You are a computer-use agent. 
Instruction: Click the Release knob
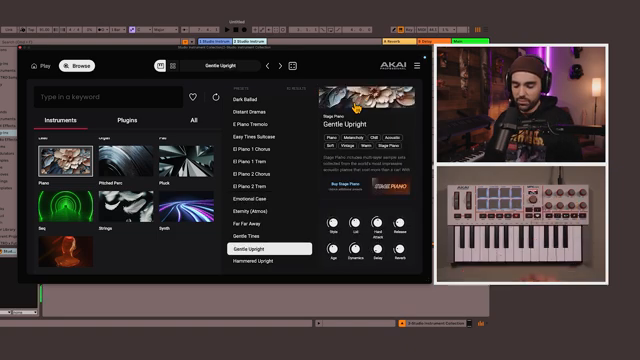pyautogui.click(x=399, y=223)
